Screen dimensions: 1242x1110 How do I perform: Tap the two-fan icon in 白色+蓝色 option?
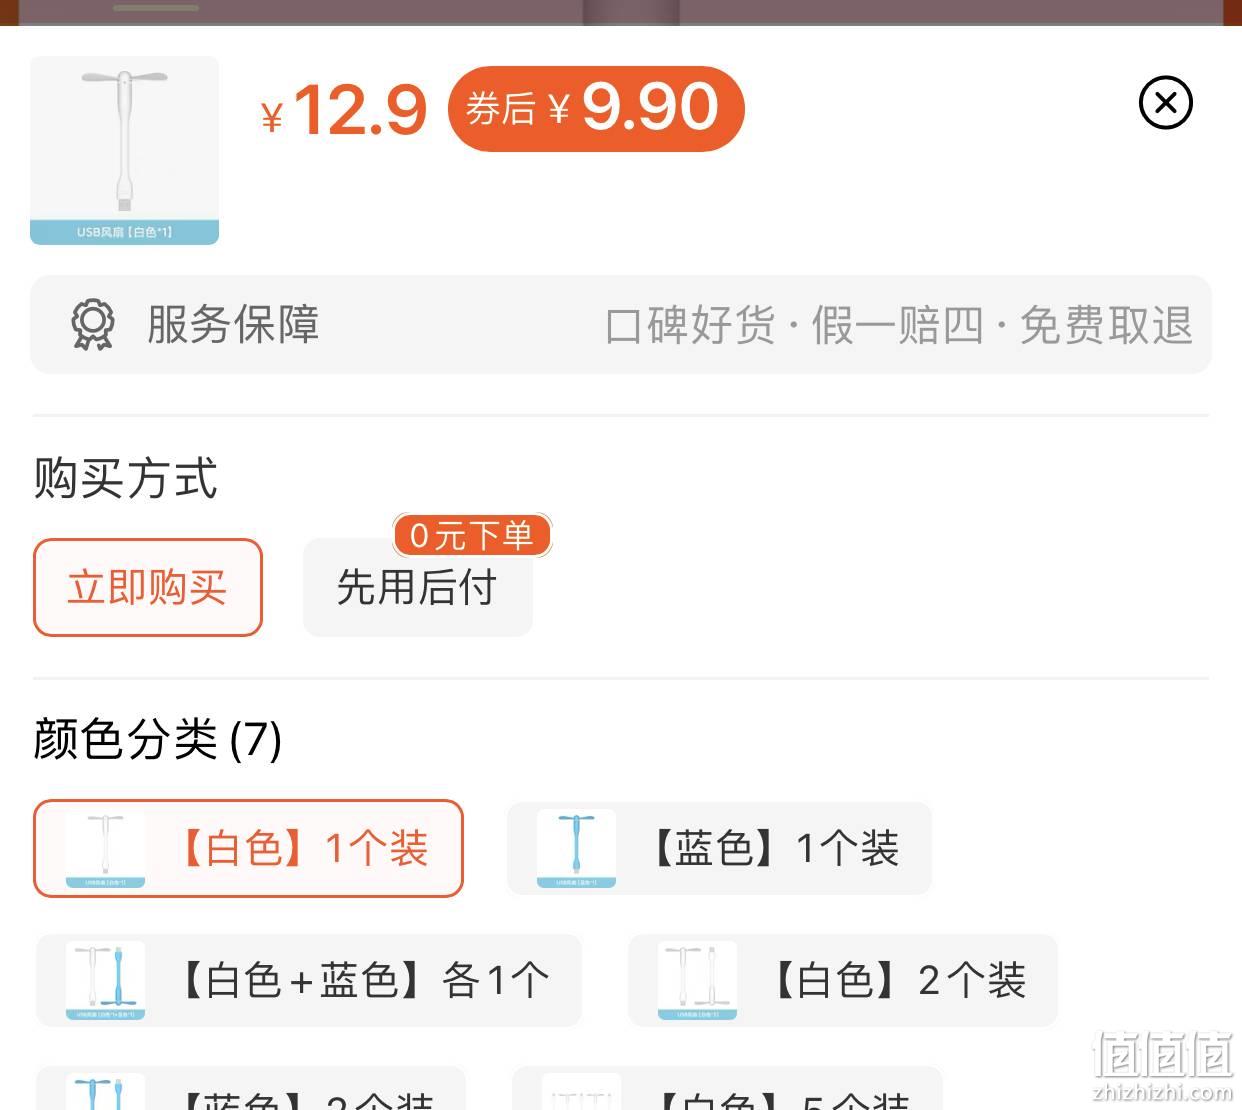105,980
